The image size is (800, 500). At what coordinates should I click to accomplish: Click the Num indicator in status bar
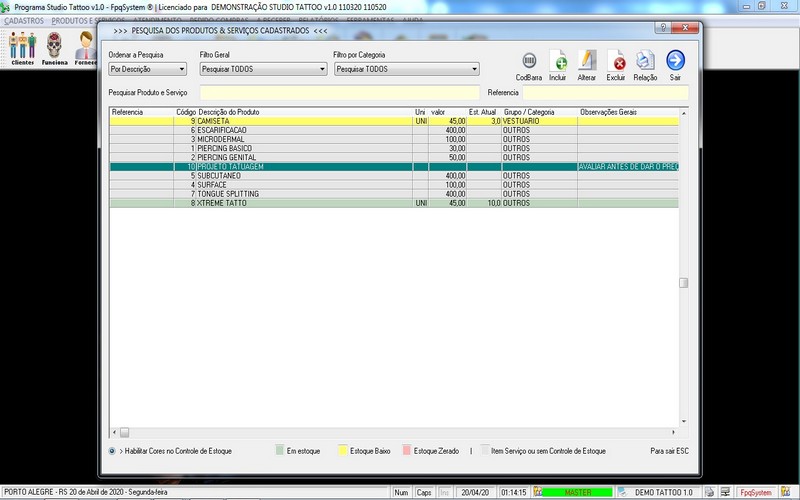[401, 492]
